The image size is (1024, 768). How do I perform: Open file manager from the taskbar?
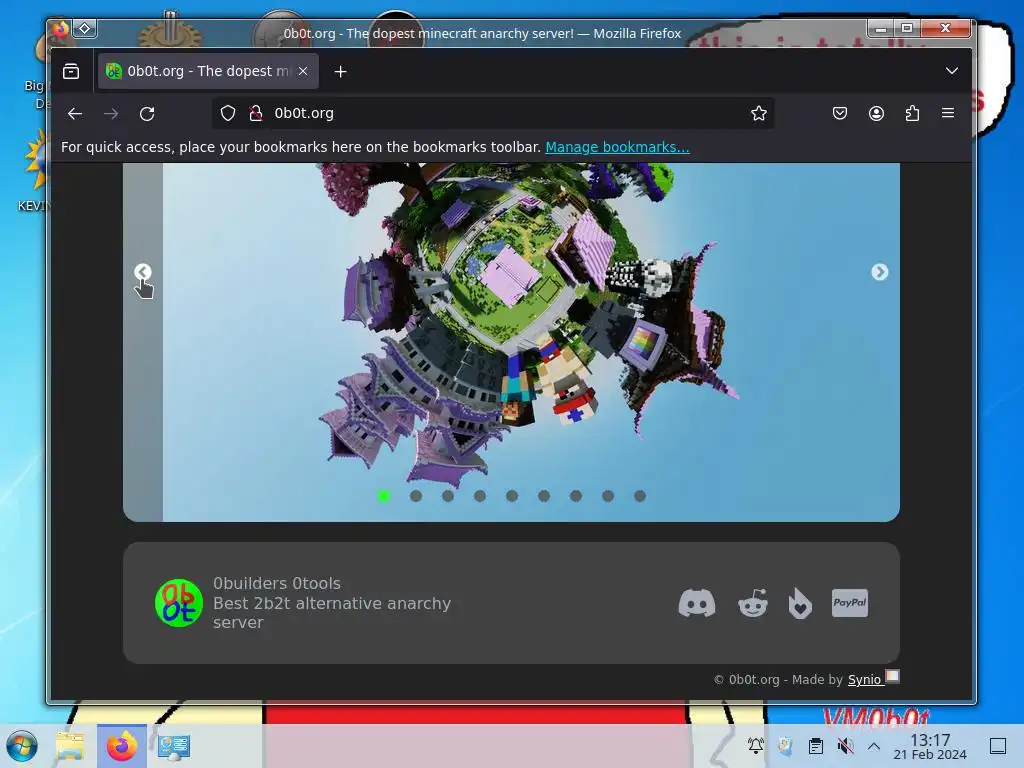[x=70, y=746]
